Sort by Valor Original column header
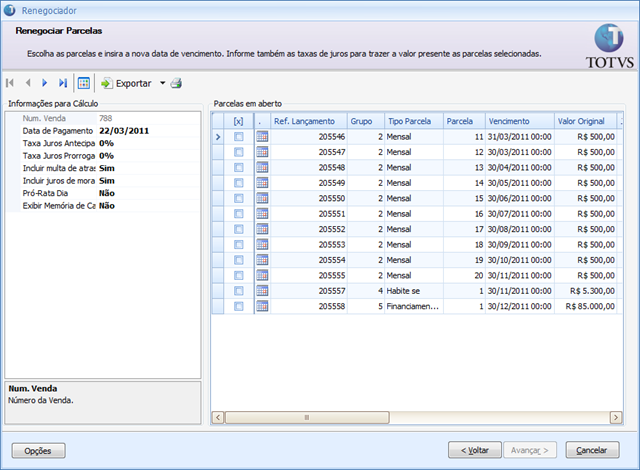This screenshot has height=470, width=640. 585,121
